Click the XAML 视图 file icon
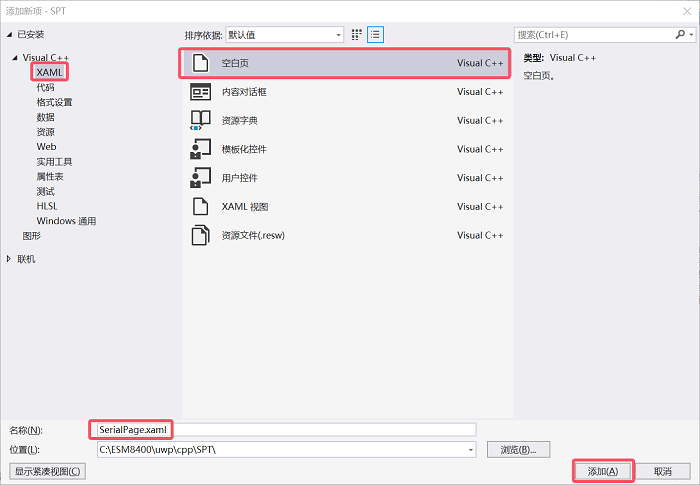 [x=200, y=206]
